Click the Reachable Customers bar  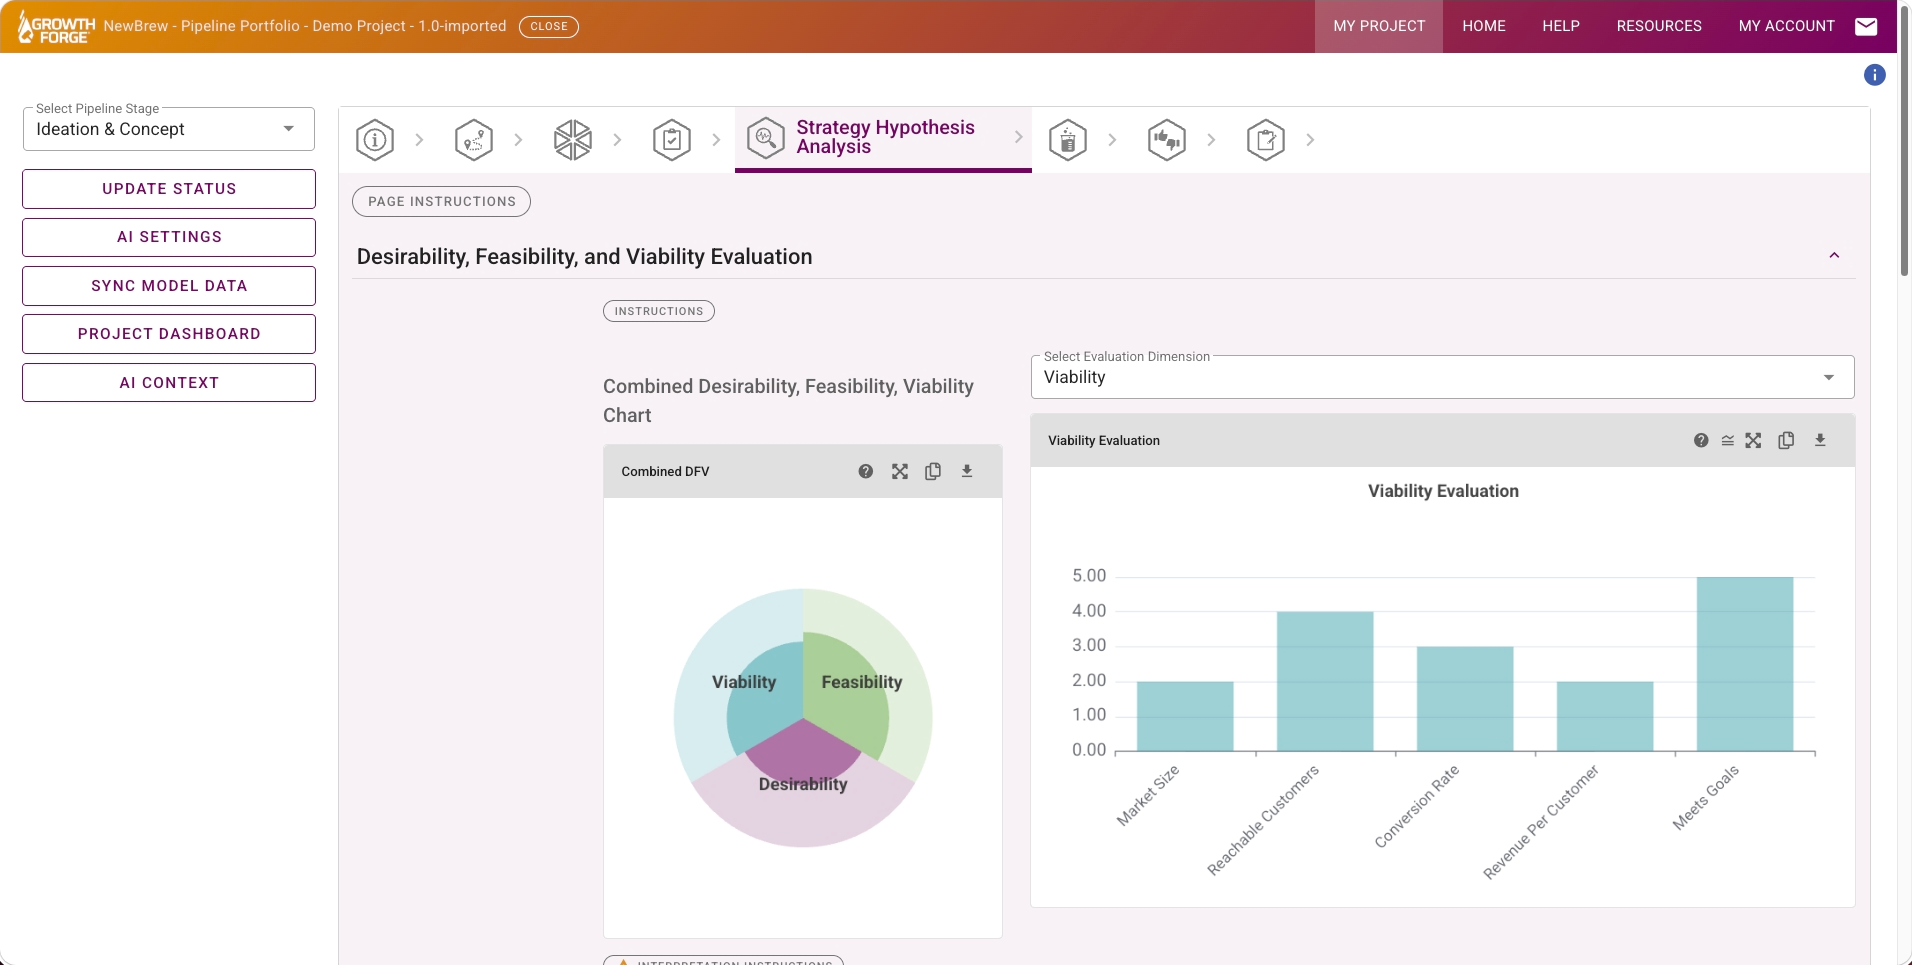coord(1325,681)
